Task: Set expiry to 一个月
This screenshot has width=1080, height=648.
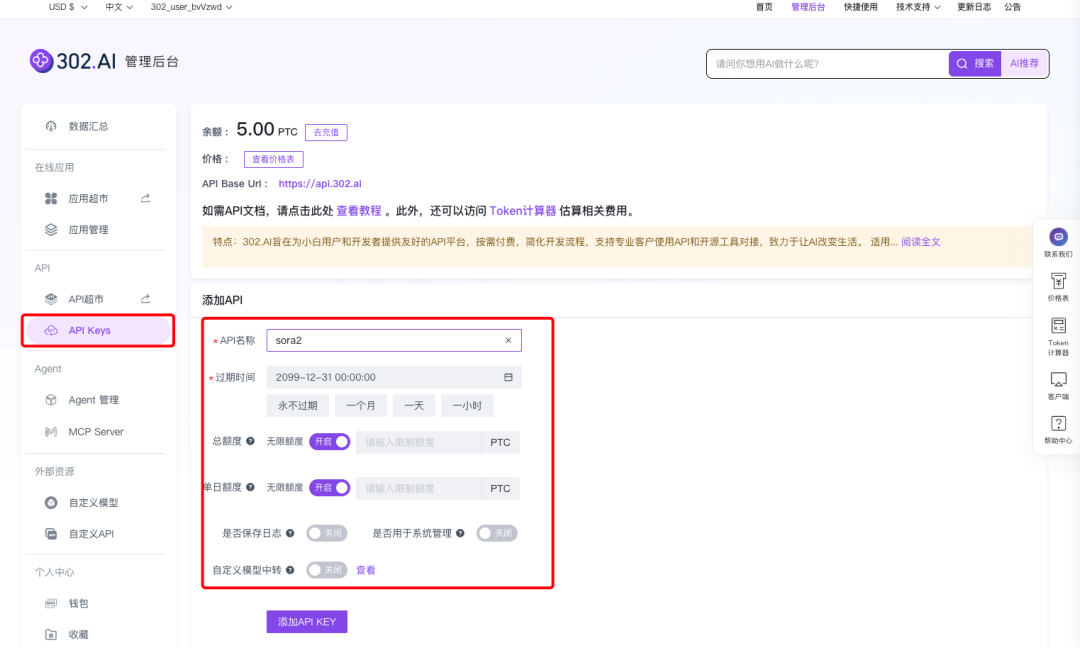Action: (x=361, y=406)
